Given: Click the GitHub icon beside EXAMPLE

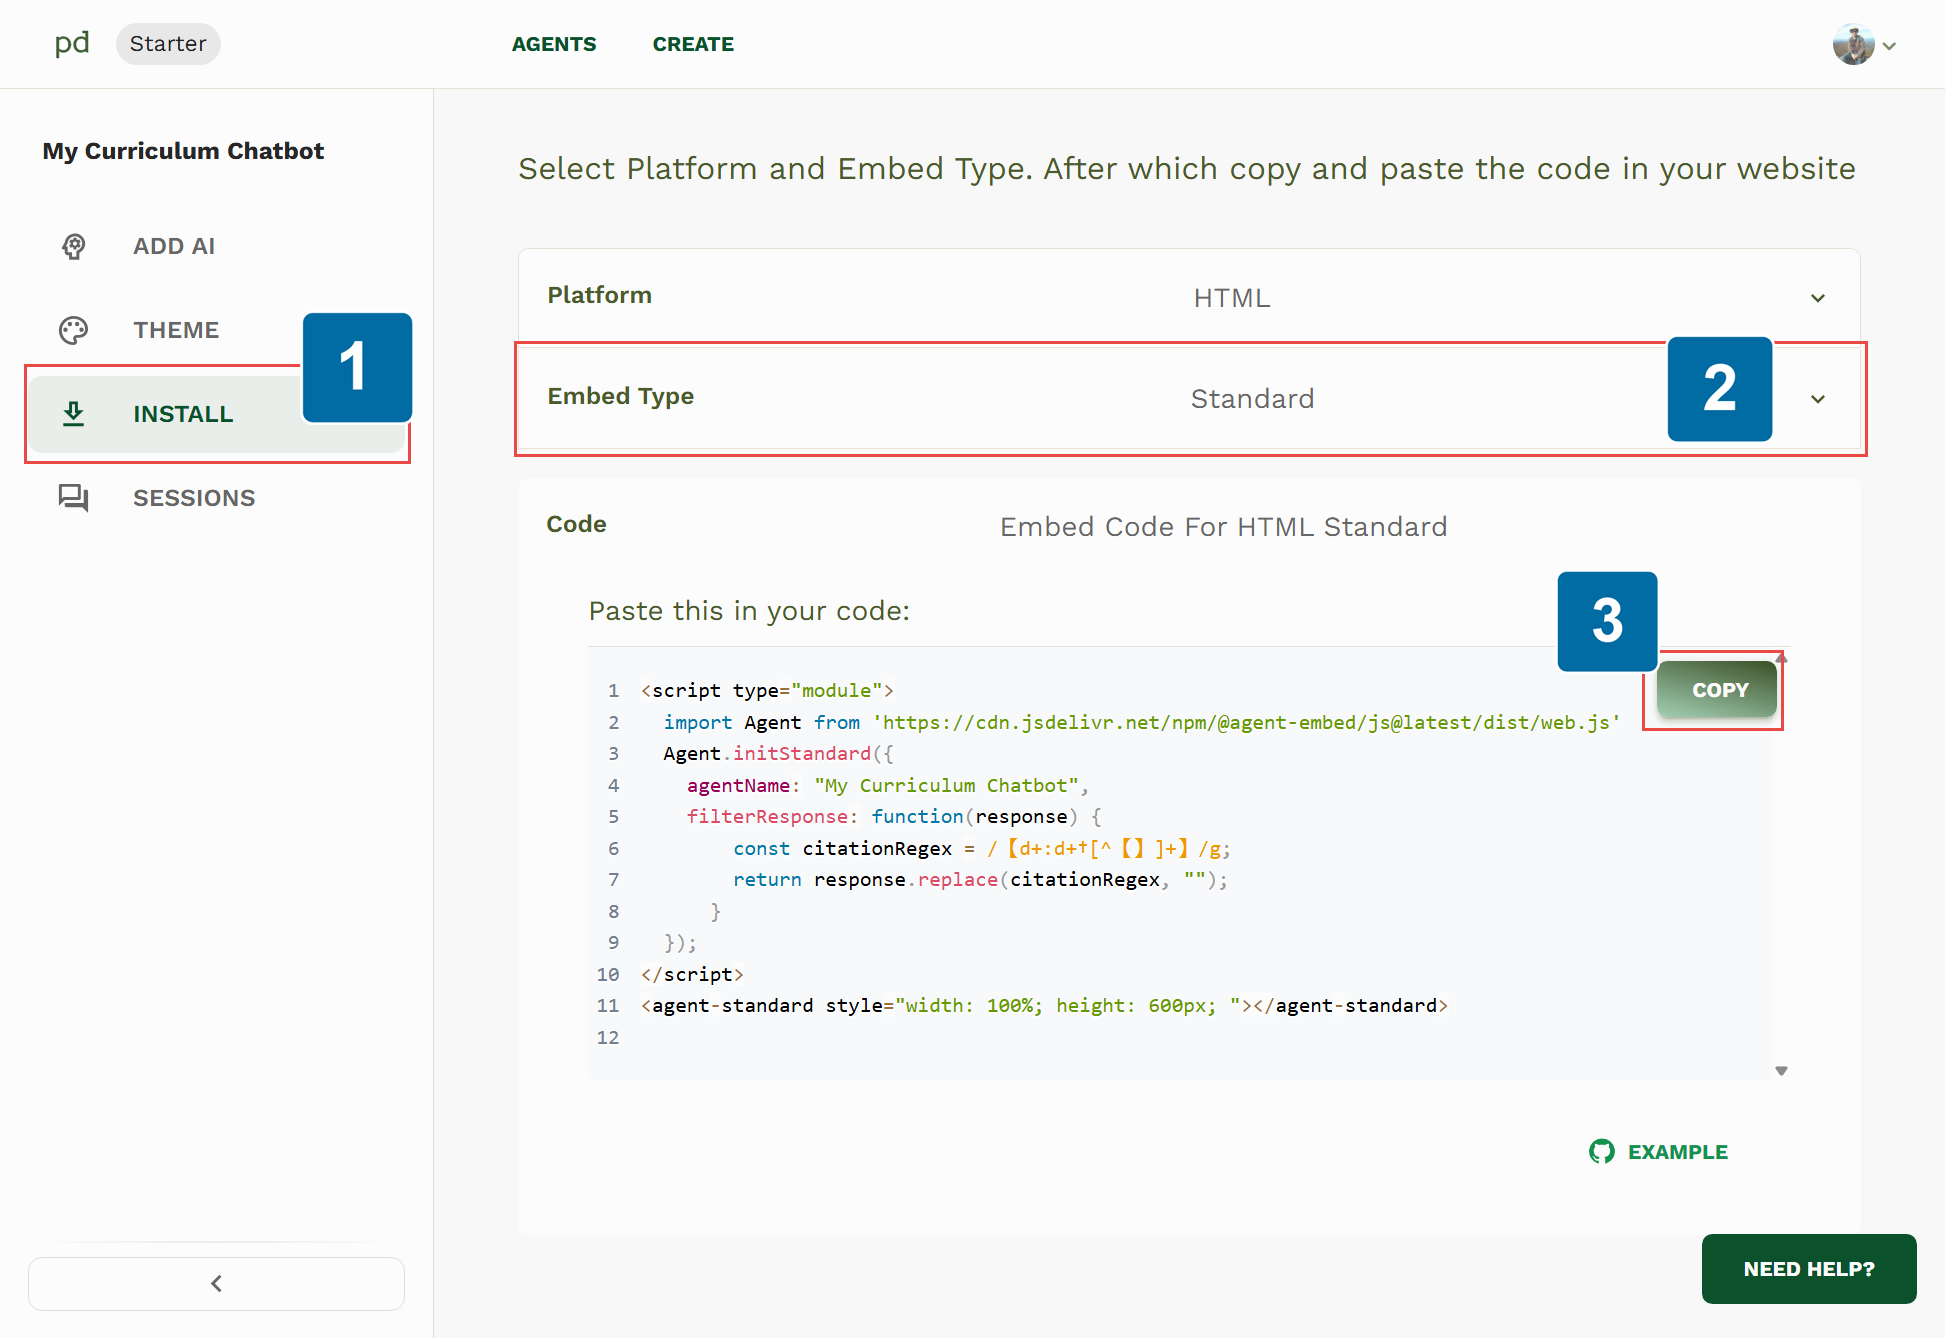Looking at the screenshot, I should [1601, 1152].
